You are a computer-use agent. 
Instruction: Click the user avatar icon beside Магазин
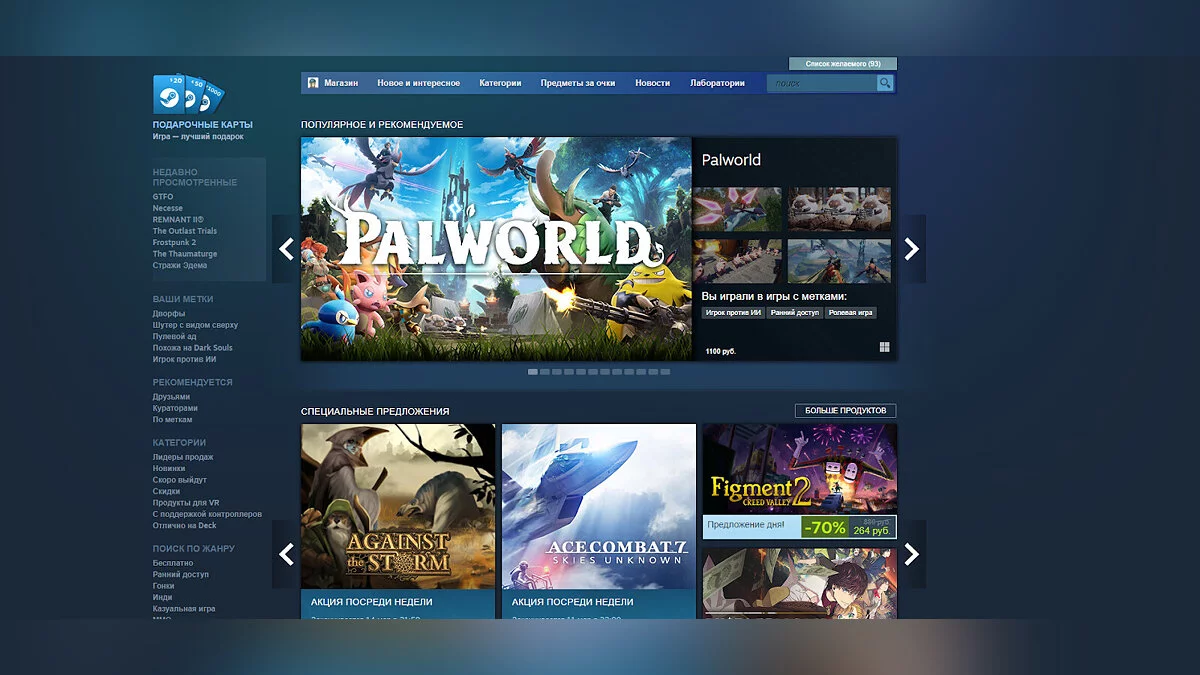313,83
